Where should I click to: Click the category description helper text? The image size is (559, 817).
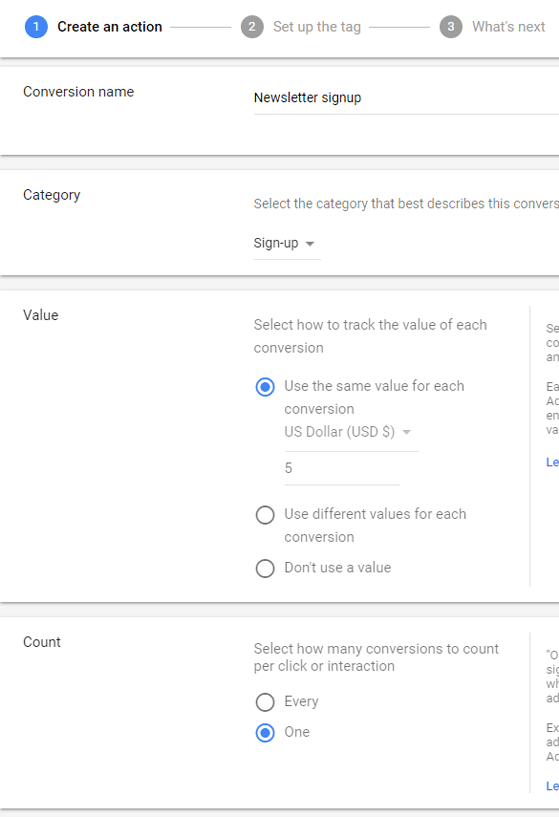[x=406, y=204]
